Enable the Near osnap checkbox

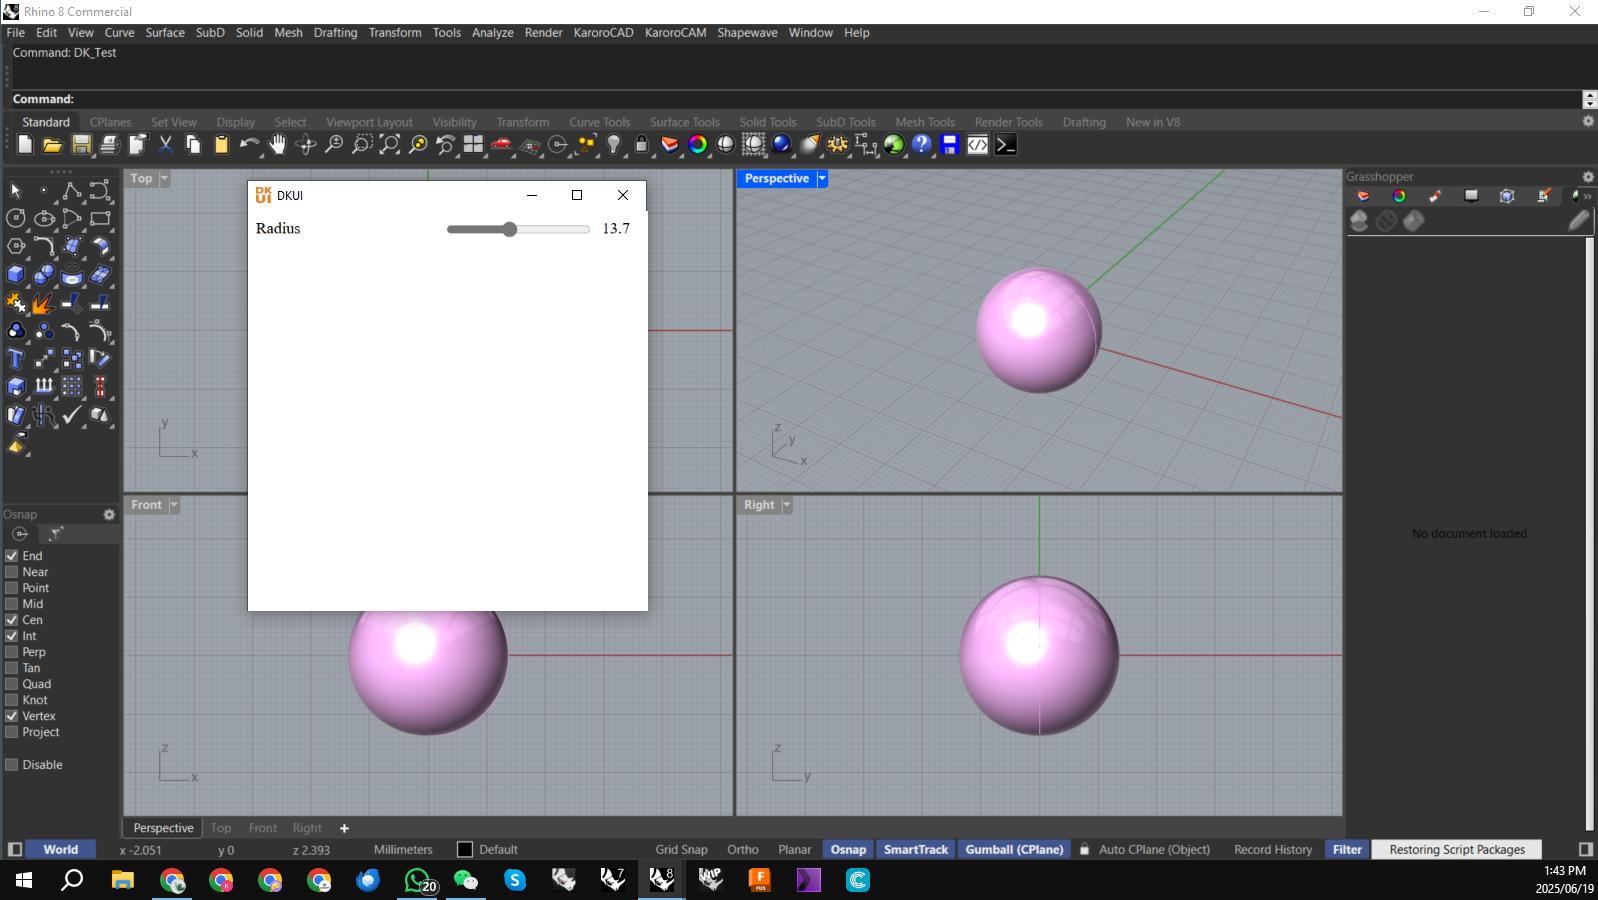12,572
